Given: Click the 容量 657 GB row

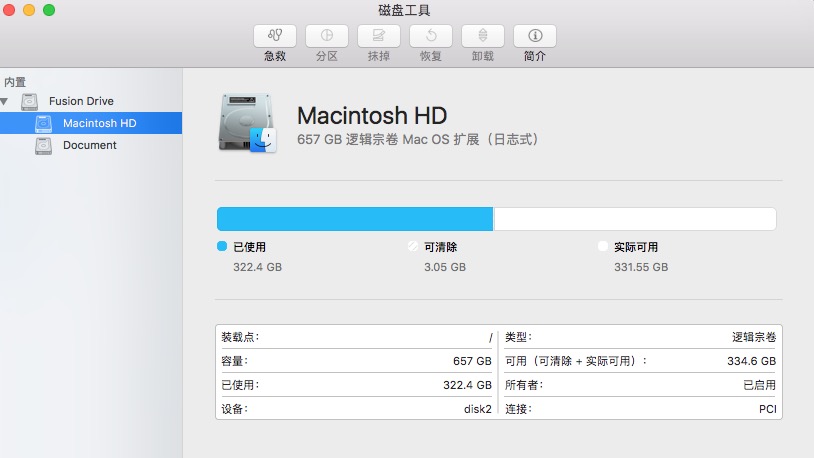Looking at the screenshot, I should [357, 361].
